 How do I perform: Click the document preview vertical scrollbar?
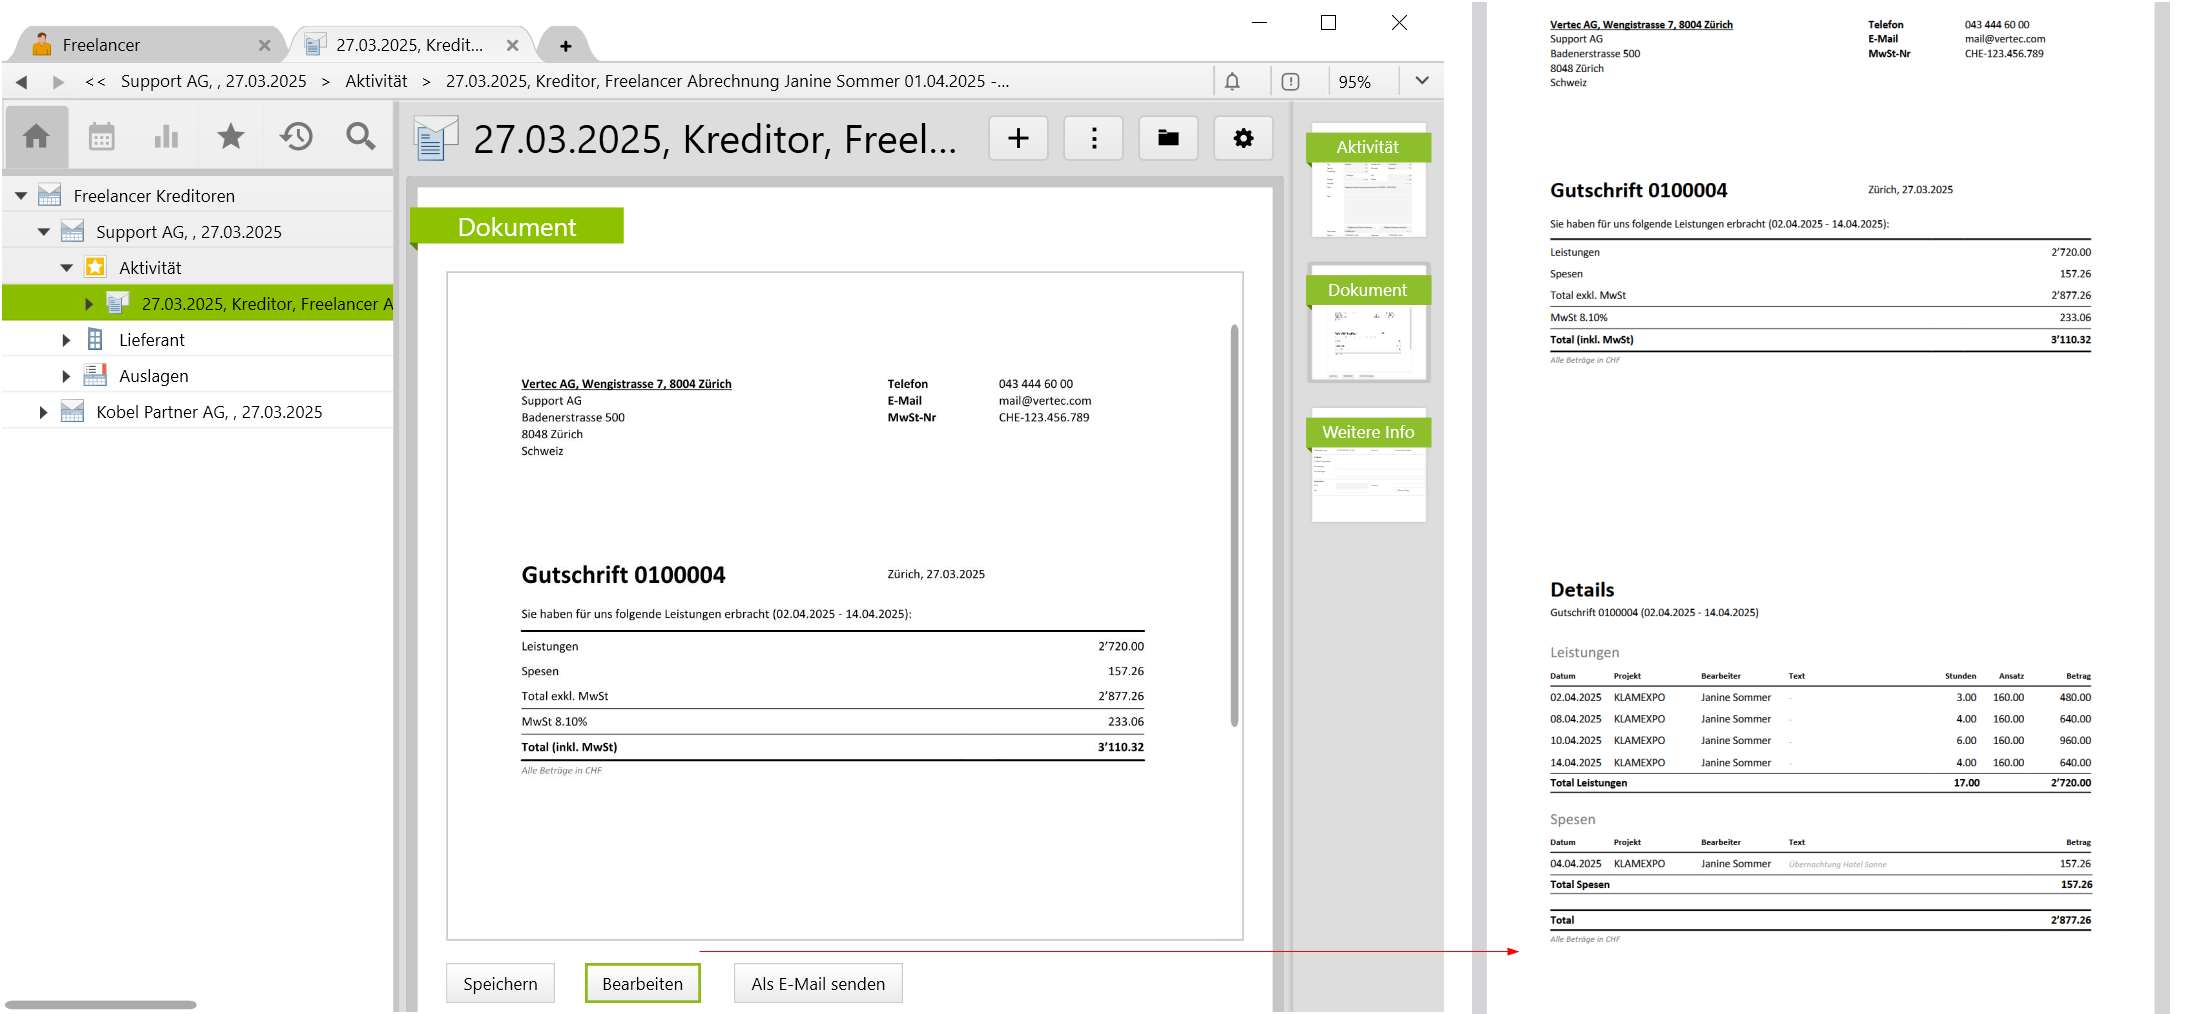[x=1234, y=525]
